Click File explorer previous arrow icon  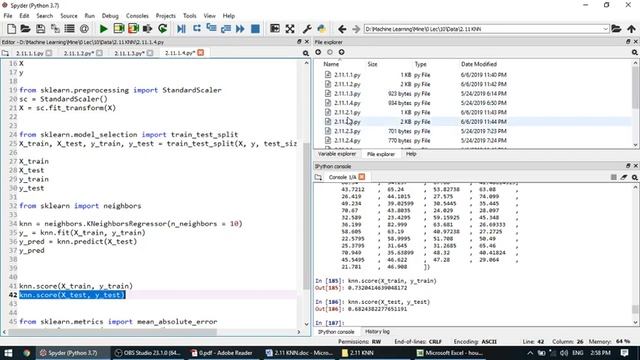318,52
